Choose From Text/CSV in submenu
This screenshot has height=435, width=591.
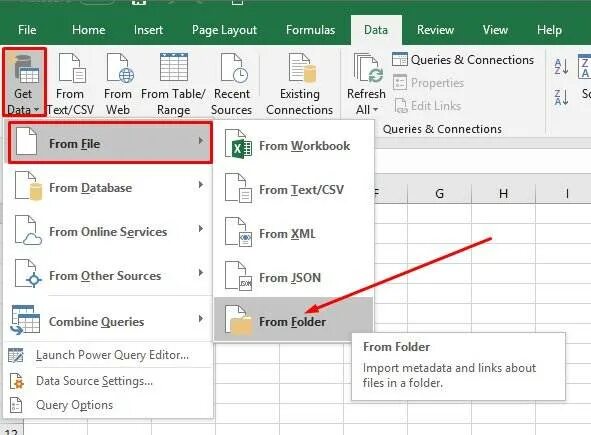tap(294, 190)
